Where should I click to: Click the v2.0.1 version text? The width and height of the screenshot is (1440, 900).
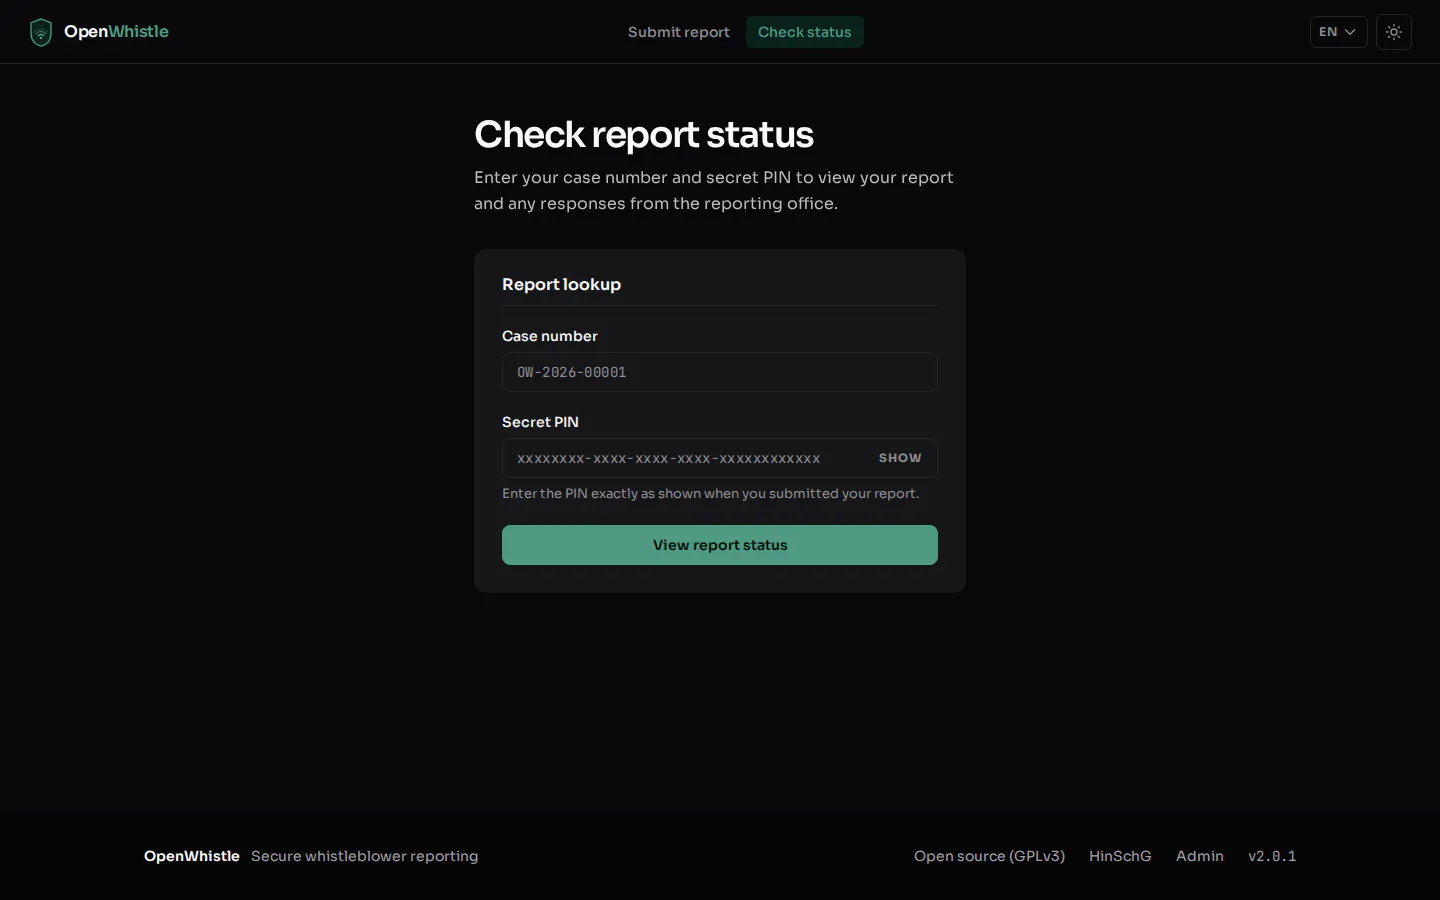pyautogui.click(x=1272, y=856)
